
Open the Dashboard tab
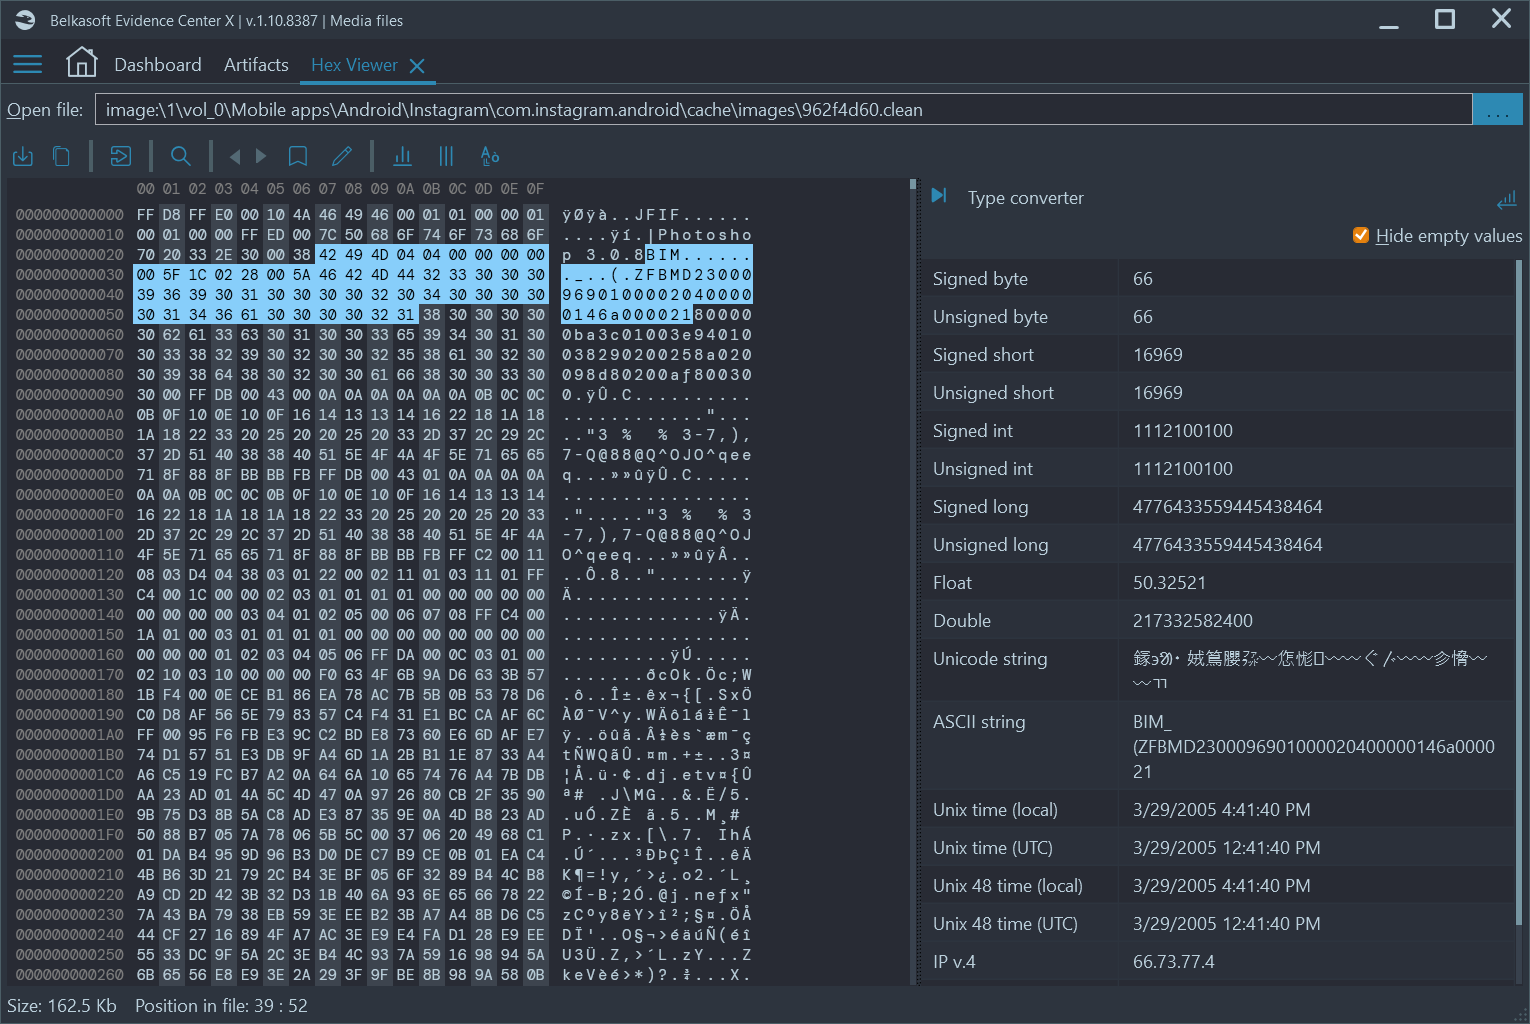[x=158, y=65]
